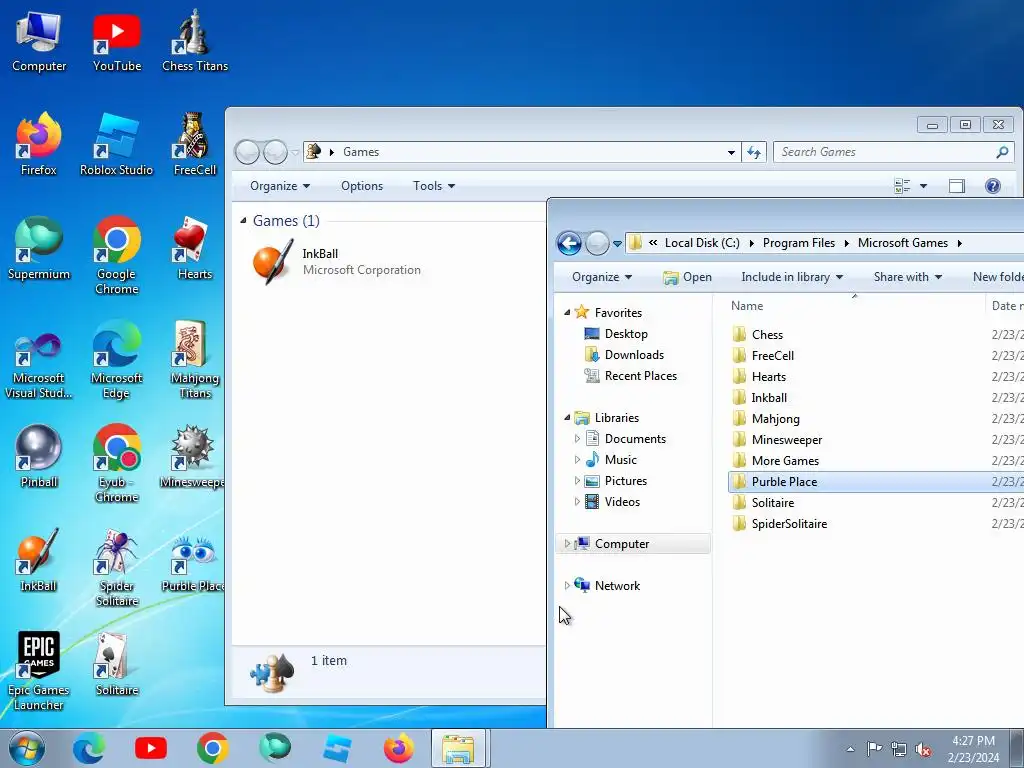Go back in the Microsoft Games explorer window
This screenshot has height=768, width=1024.
(569, 244)
